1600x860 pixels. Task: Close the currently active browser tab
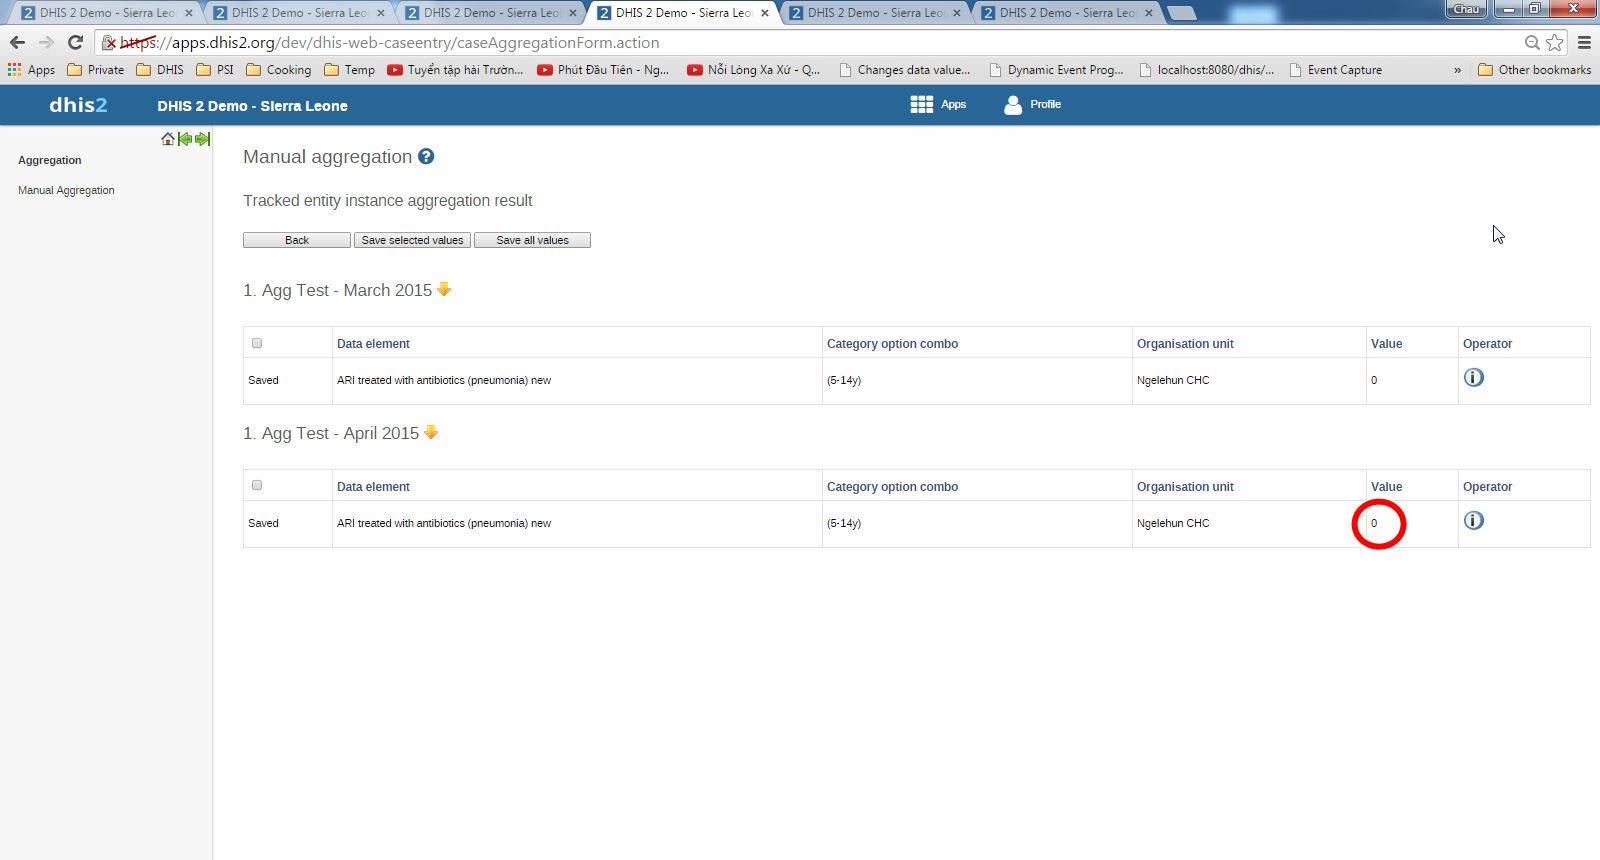point(765,13)
